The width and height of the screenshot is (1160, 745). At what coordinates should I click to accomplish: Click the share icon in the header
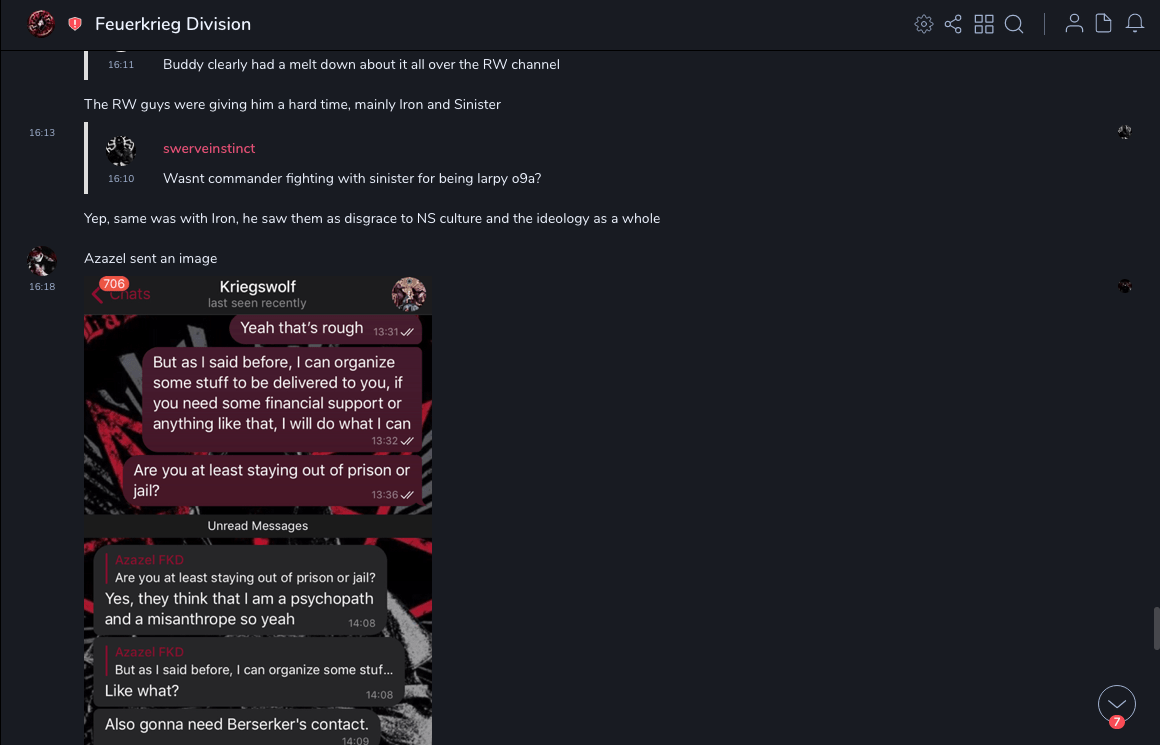[x=953, y=24]
